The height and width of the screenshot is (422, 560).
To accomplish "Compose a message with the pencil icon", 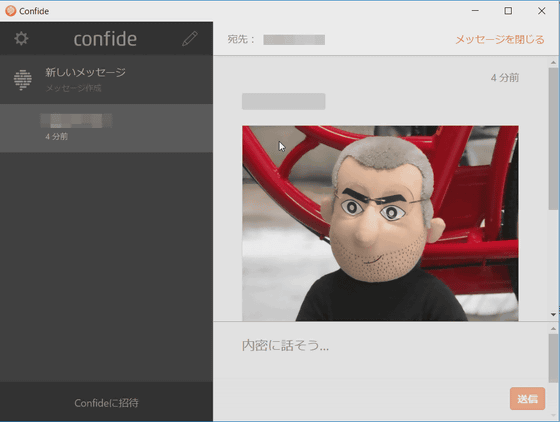I will [190, 38].
